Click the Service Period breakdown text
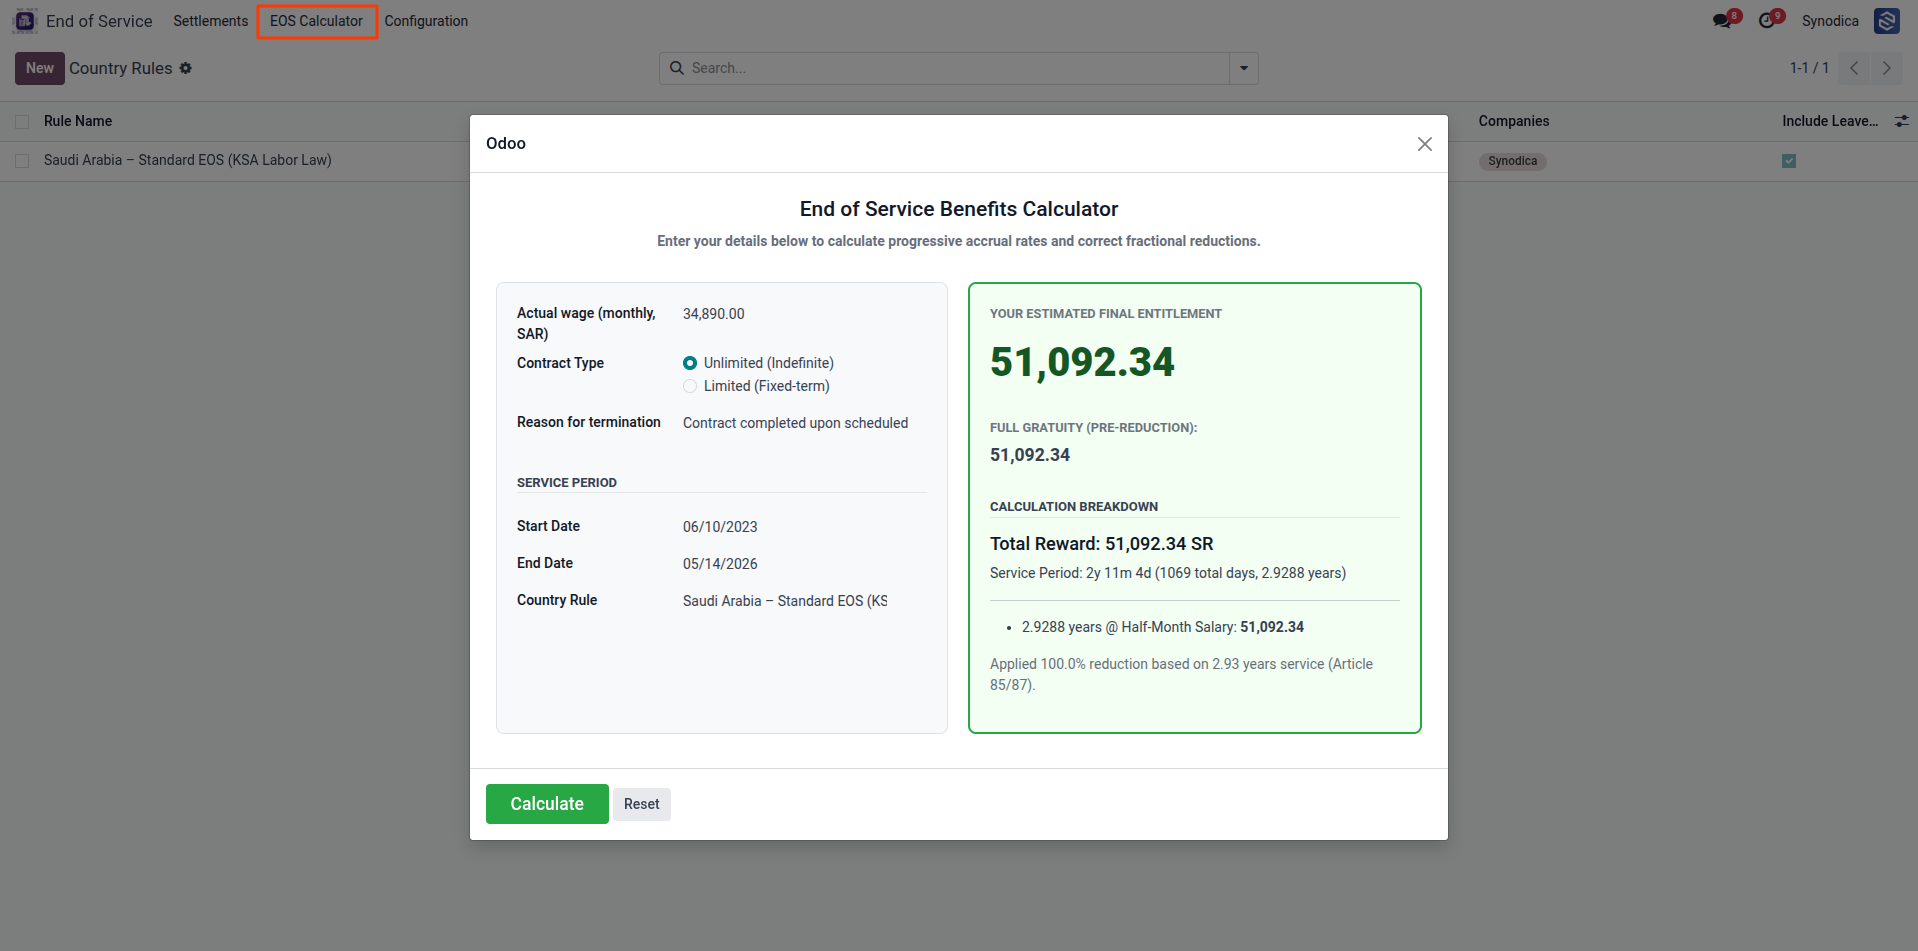 tap(1168, 573)
